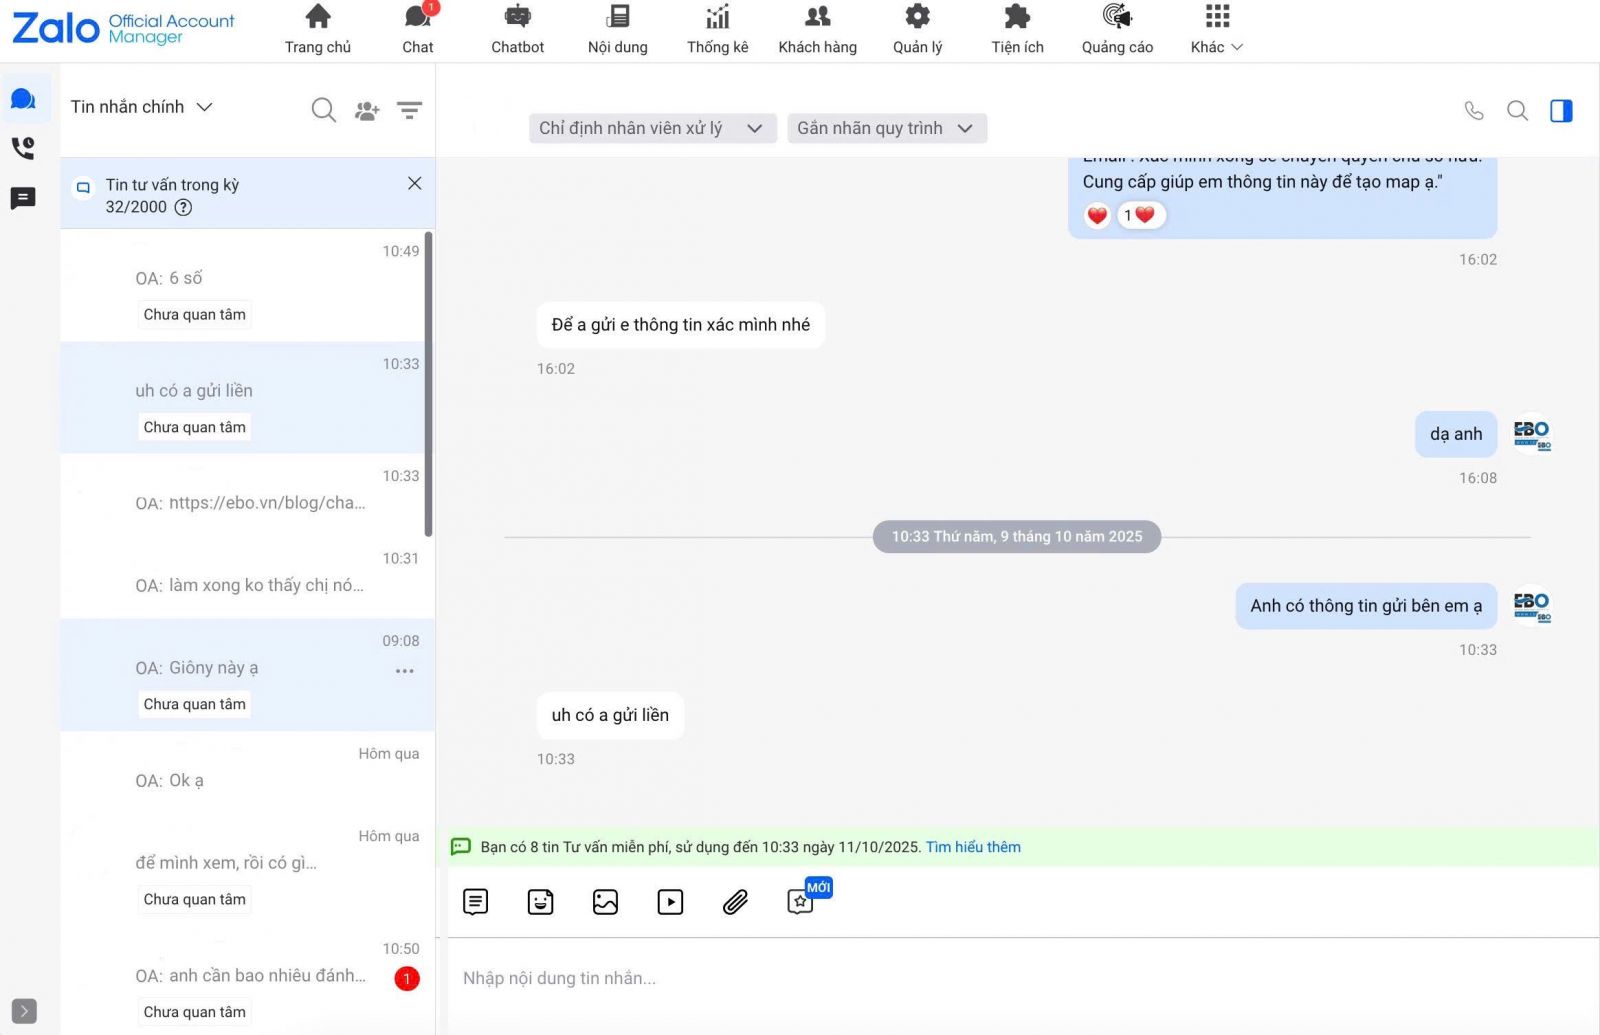The image size is (1600, 1035).
Task: Attach an image to the message
Action: [605, 902]
